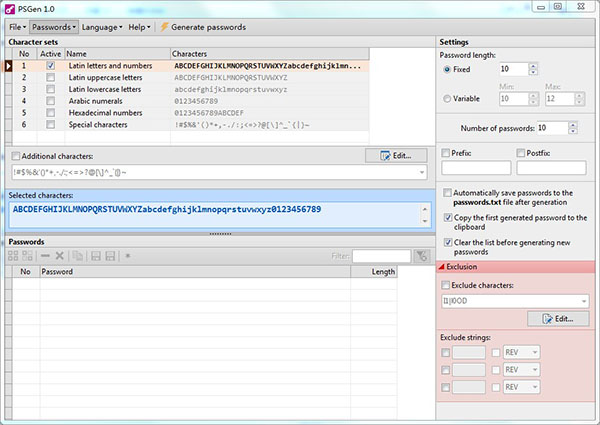Click the select all icon in Passwords toolbar
The width and height of the screenshot is (600, 425).
(x=15, y=257)
